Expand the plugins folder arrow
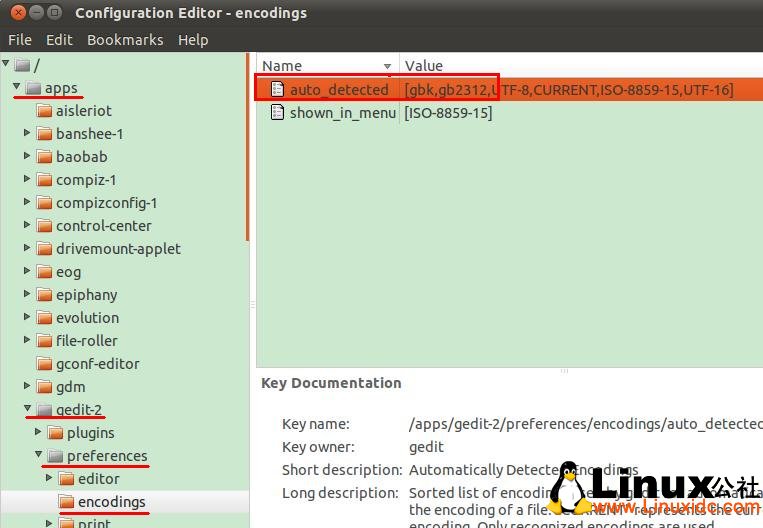 pyautogui.click(x=38, y=431)
